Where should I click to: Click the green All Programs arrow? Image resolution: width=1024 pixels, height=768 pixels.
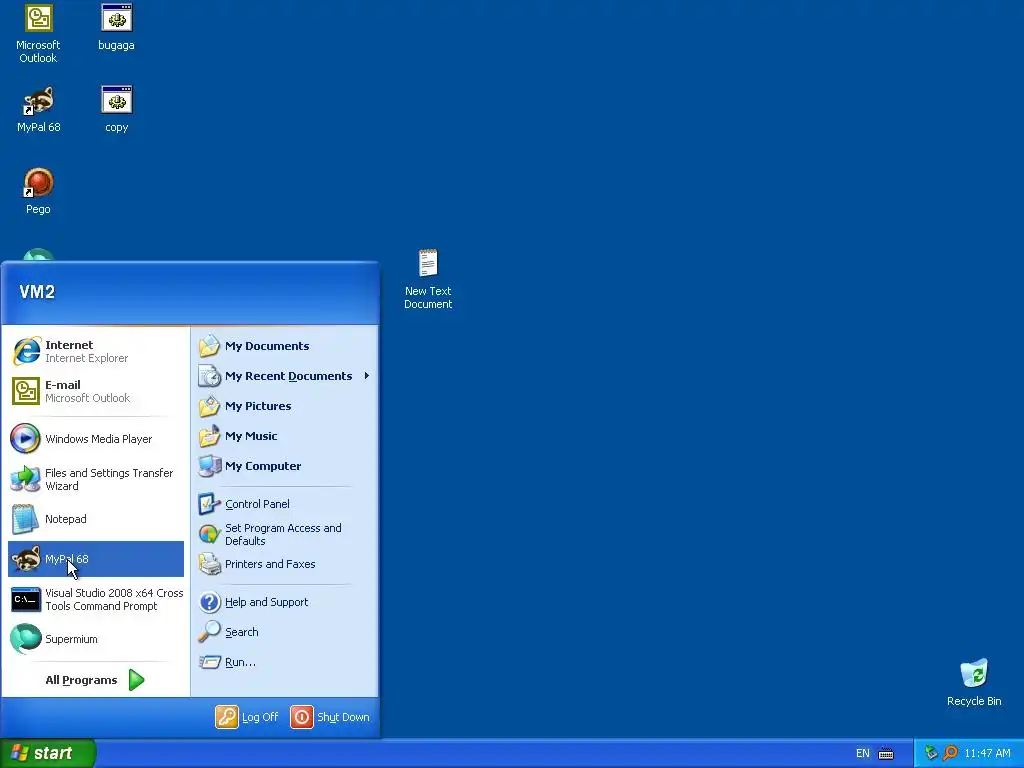136,680
